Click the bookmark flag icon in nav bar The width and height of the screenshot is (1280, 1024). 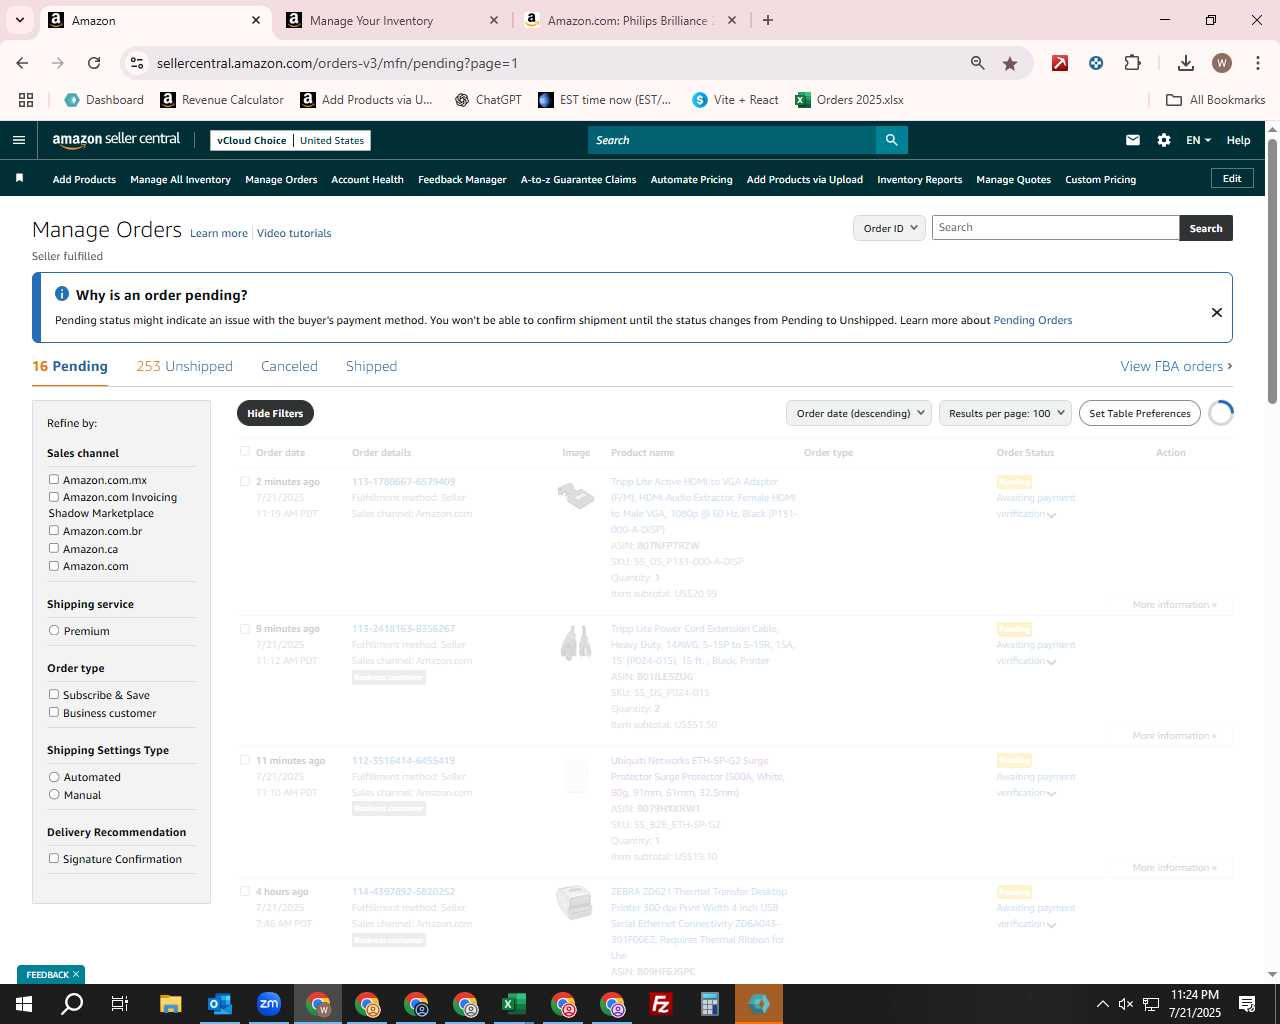coord(19,179)
